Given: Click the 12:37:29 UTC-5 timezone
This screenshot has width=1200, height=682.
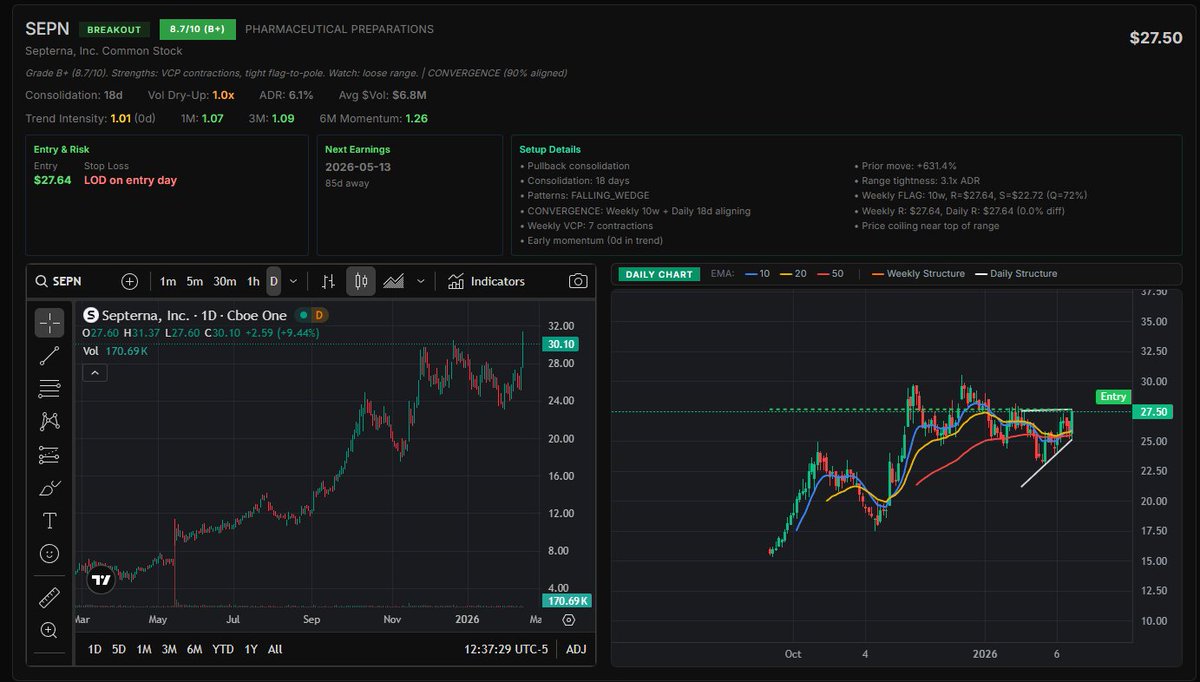Looking at the screenshot, I should click(504, 649).
